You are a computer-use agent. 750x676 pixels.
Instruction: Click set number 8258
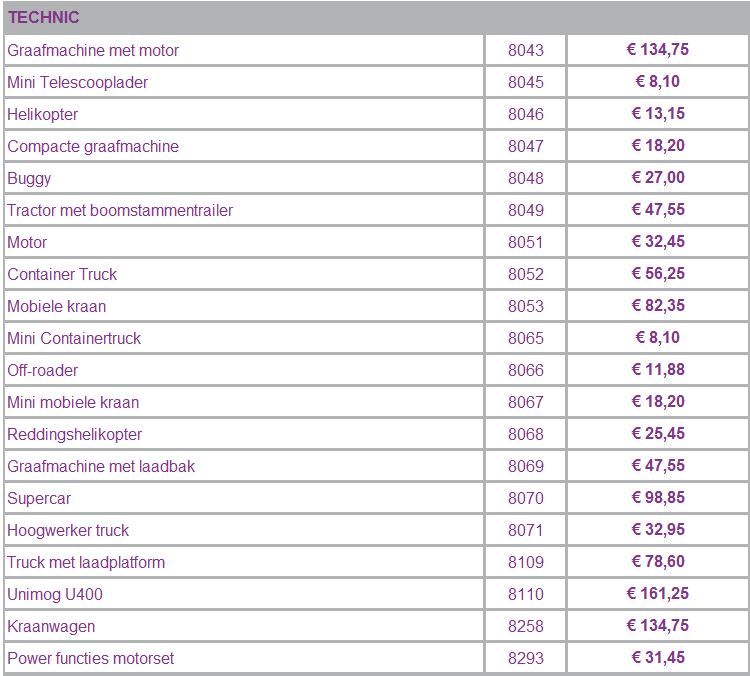coord(526,627)
